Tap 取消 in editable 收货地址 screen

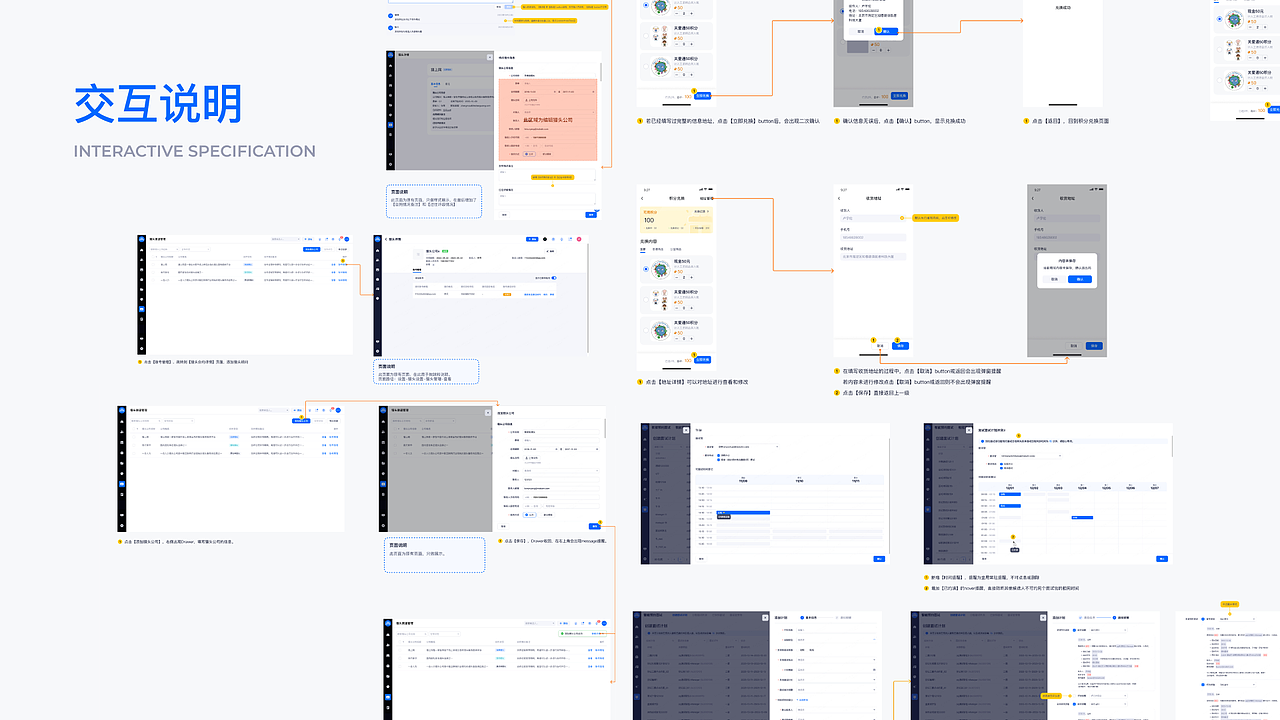tap(880, 346)
